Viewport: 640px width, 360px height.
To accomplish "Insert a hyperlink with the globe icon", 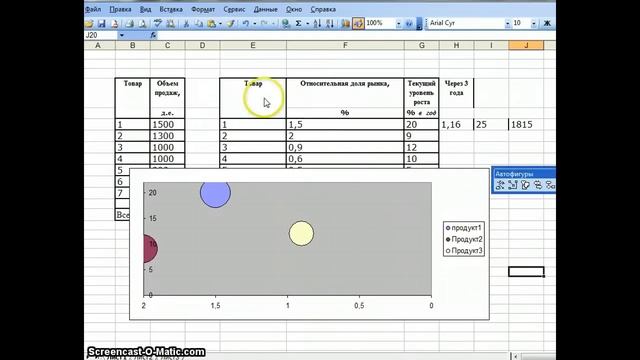I will coord(286,24).
